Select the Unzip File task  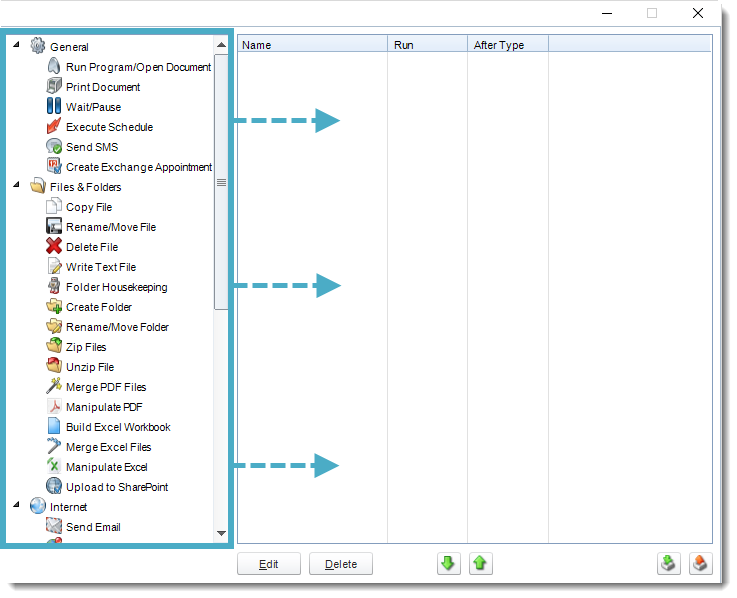click(x=90, y=367)
